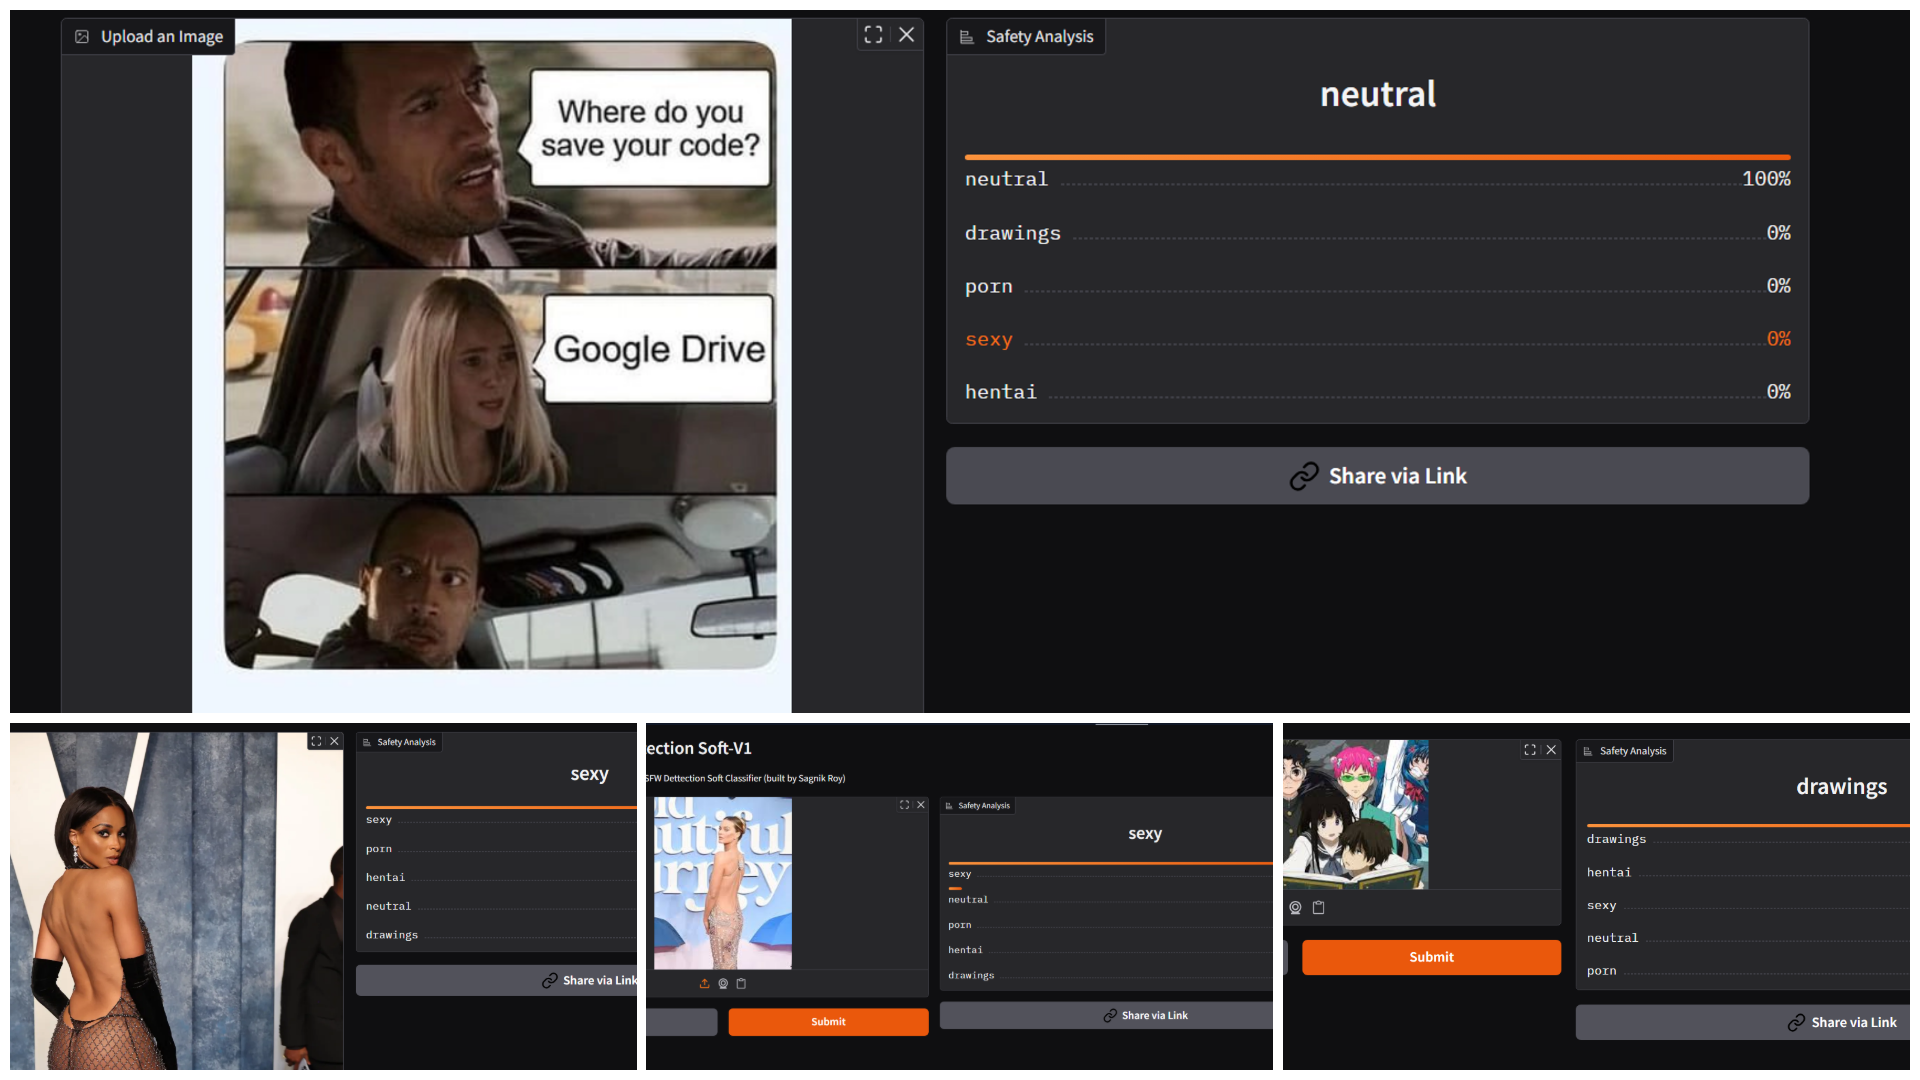Expand the anime image to fullscreen

coord(1529,750)
